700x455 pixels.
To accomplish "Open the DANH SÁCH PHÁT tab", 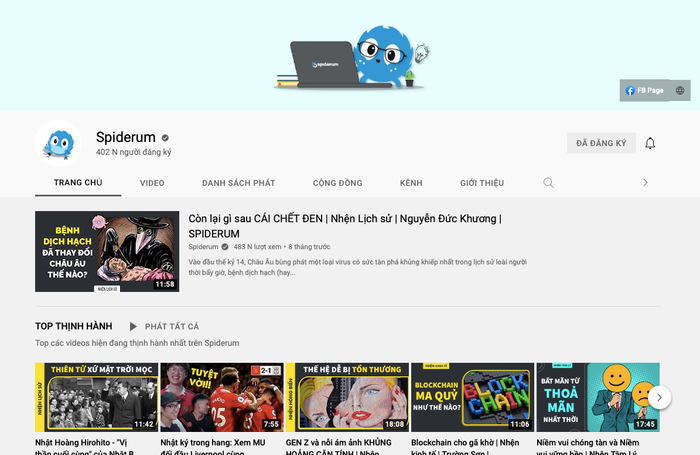I will click(238, 183).
